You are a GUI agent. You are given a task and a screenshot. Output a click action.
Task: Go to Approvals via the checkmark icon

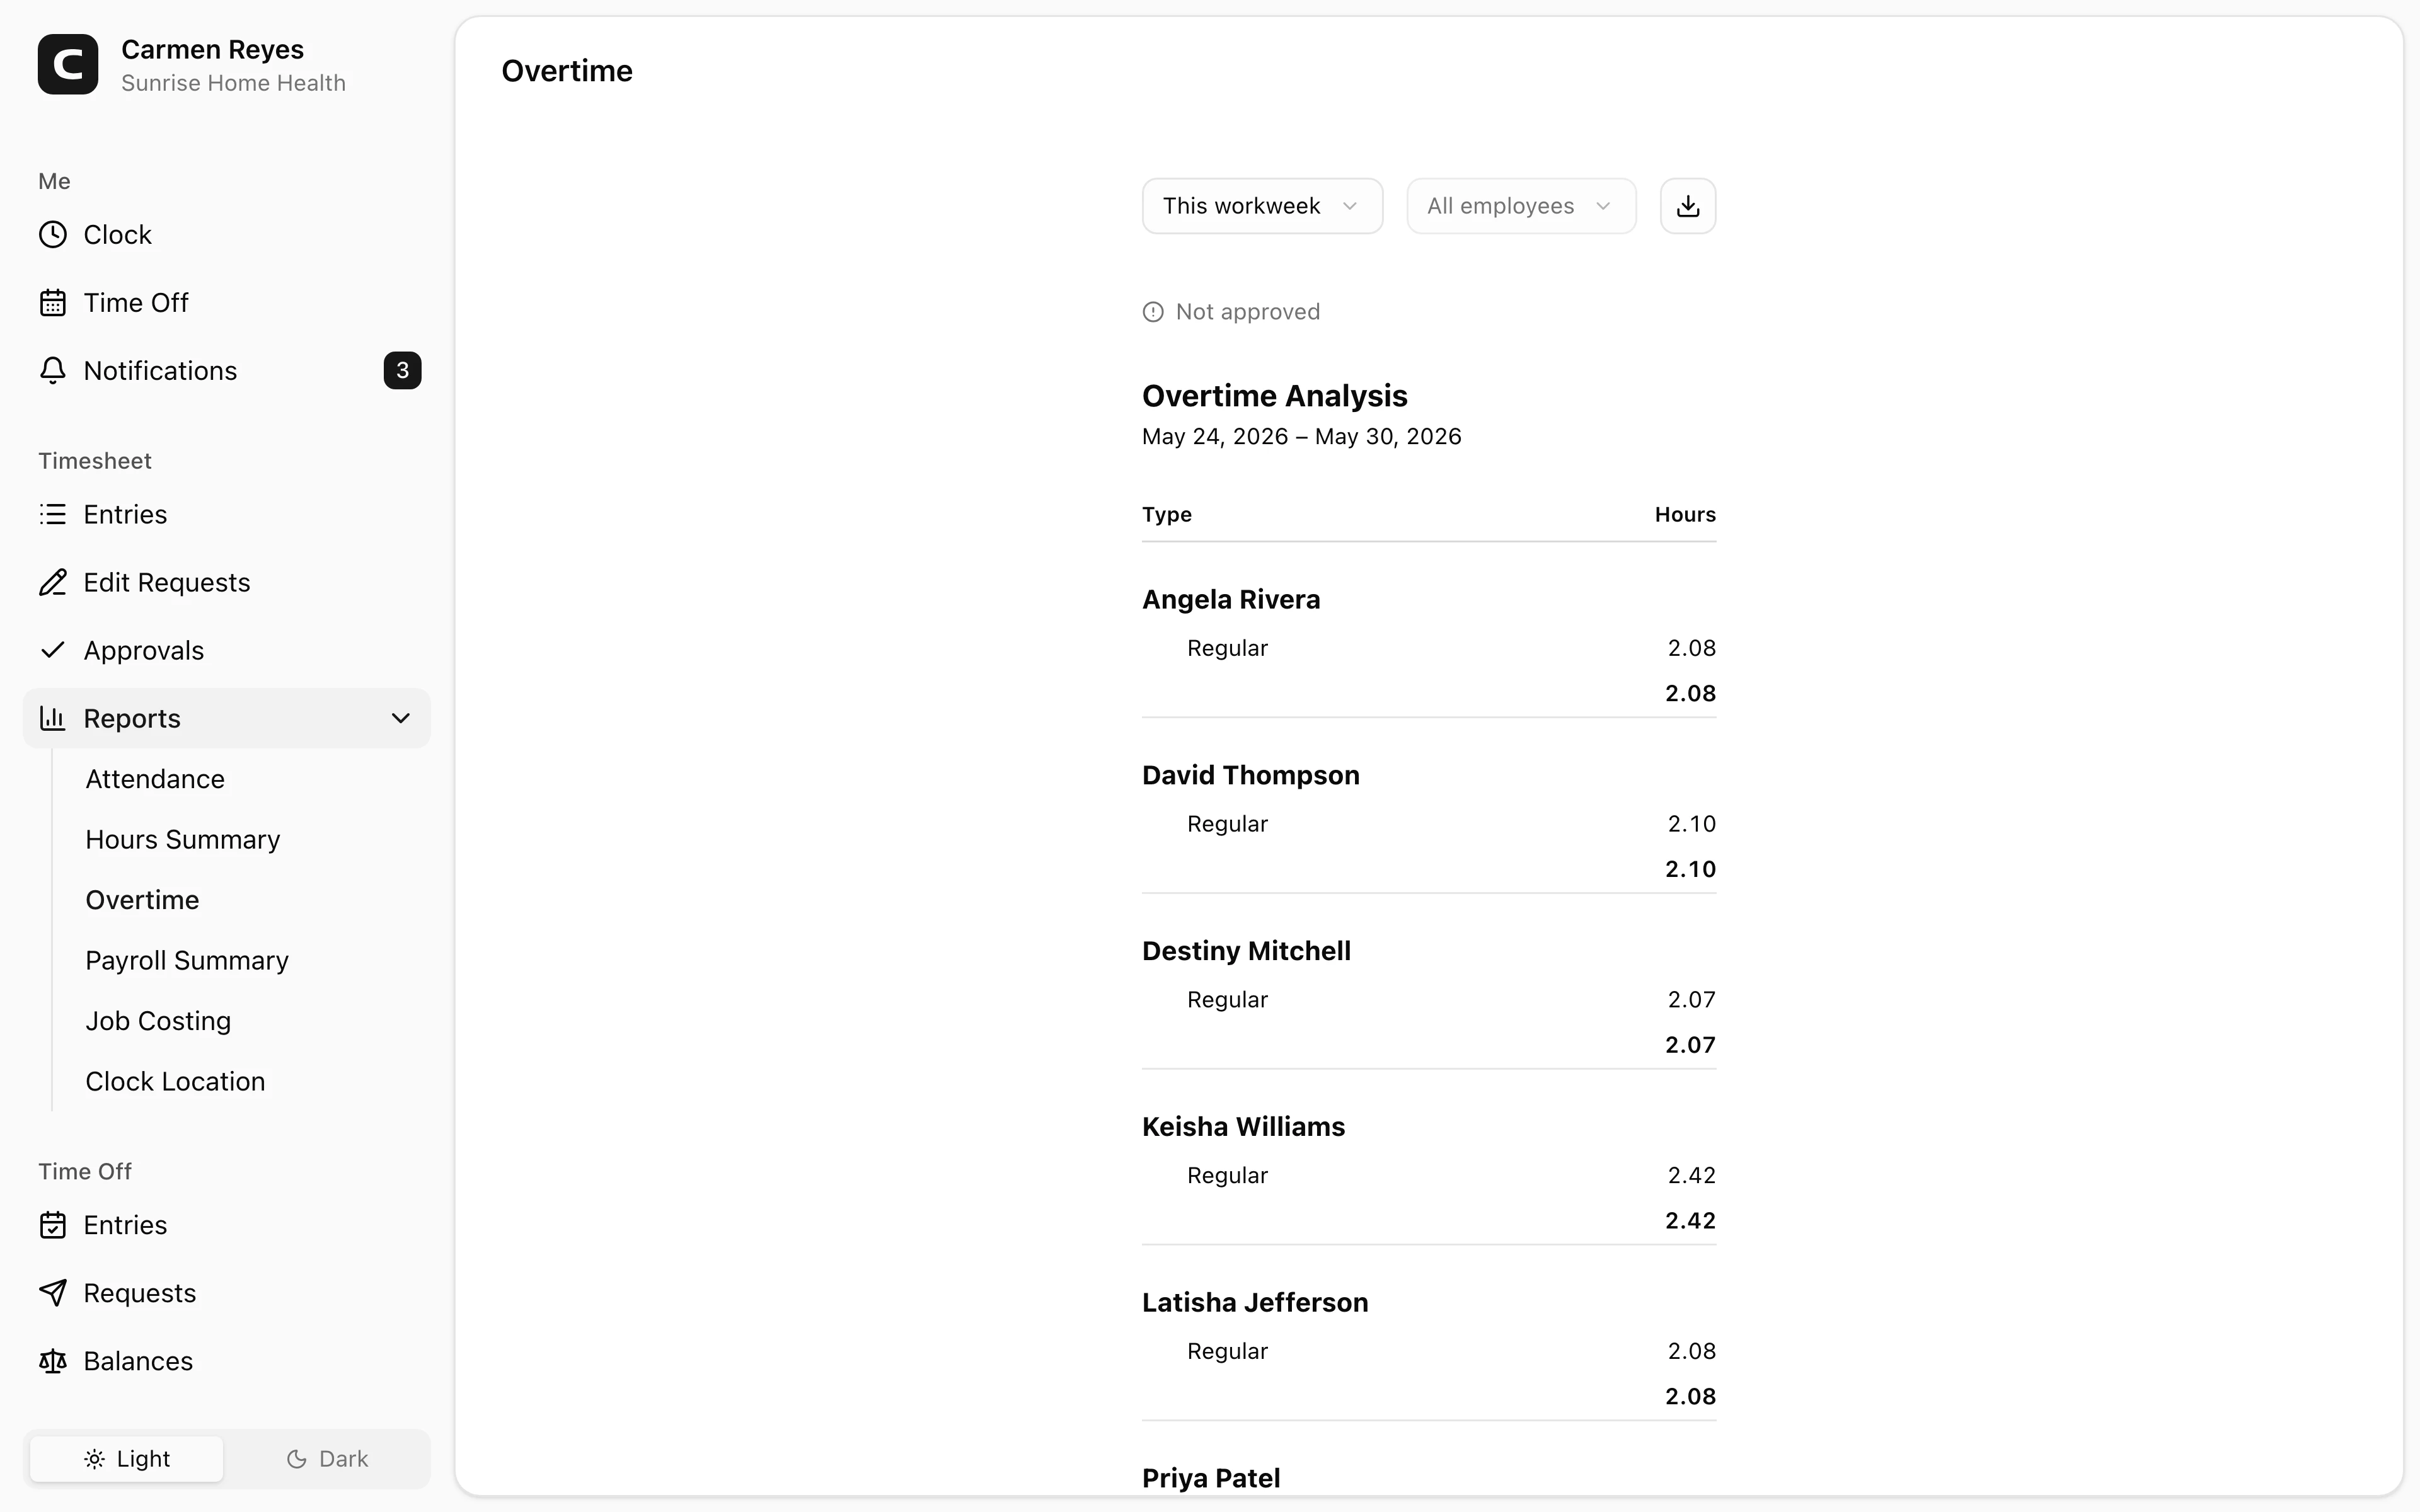[x=53, y=651]
